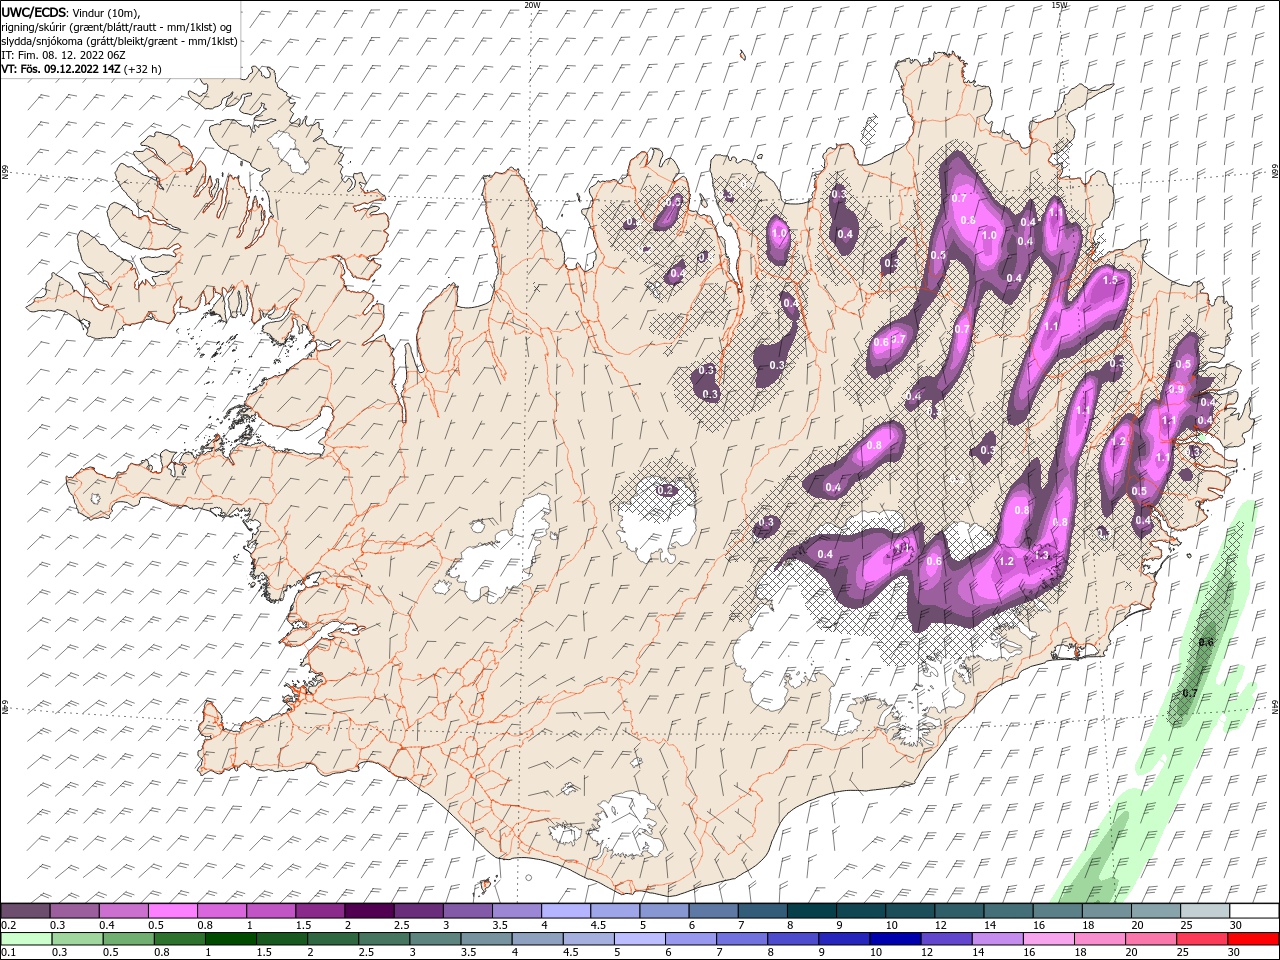Click the darkest purple 2 snow legend swatch
The height and width of the screenshot is (960, 1280).
(x=368, y=911)
